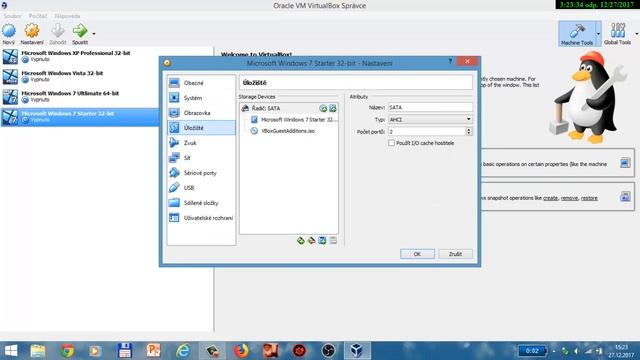This screenshot has height=360, width=640.
Task: Click the remove selected attachment icon
Action: (x=333, y=240)
